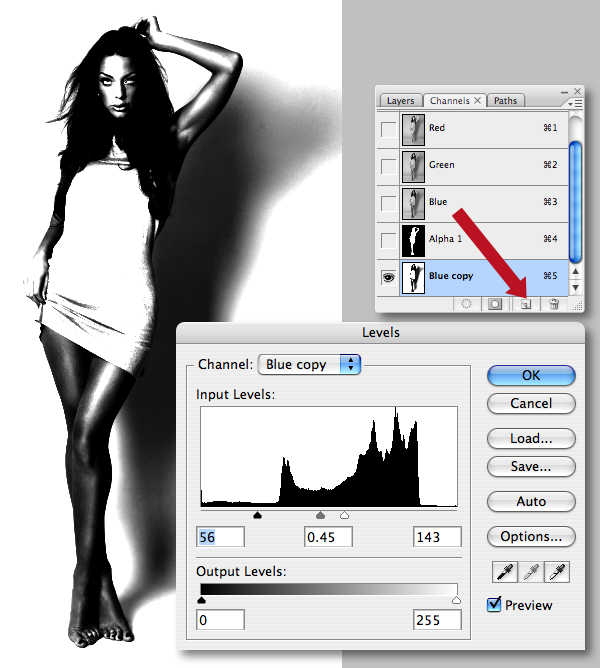This screenshot has width=600, height=668.
Task: Switch to the Paths tab
Action: 505,101
